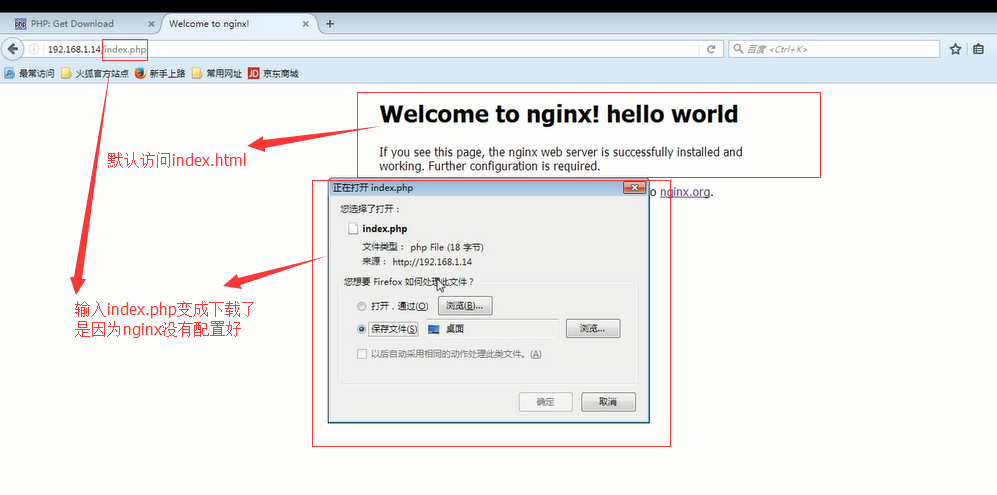Select the 打开，通过 radio option
997x495 pixels.
(361, 306)
